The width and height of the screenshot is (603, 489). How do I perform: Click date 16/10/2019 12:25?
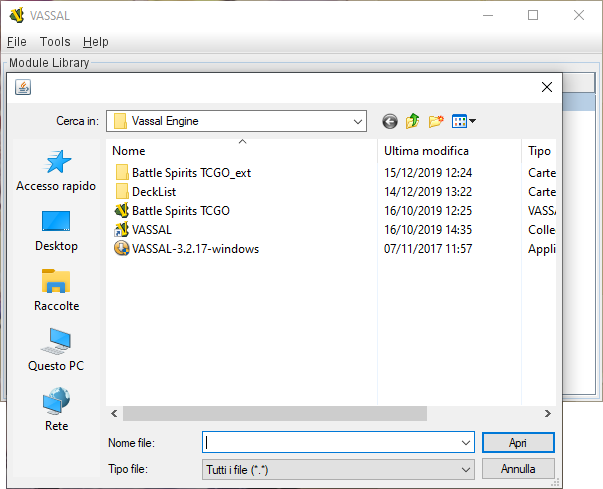point(428,211)
